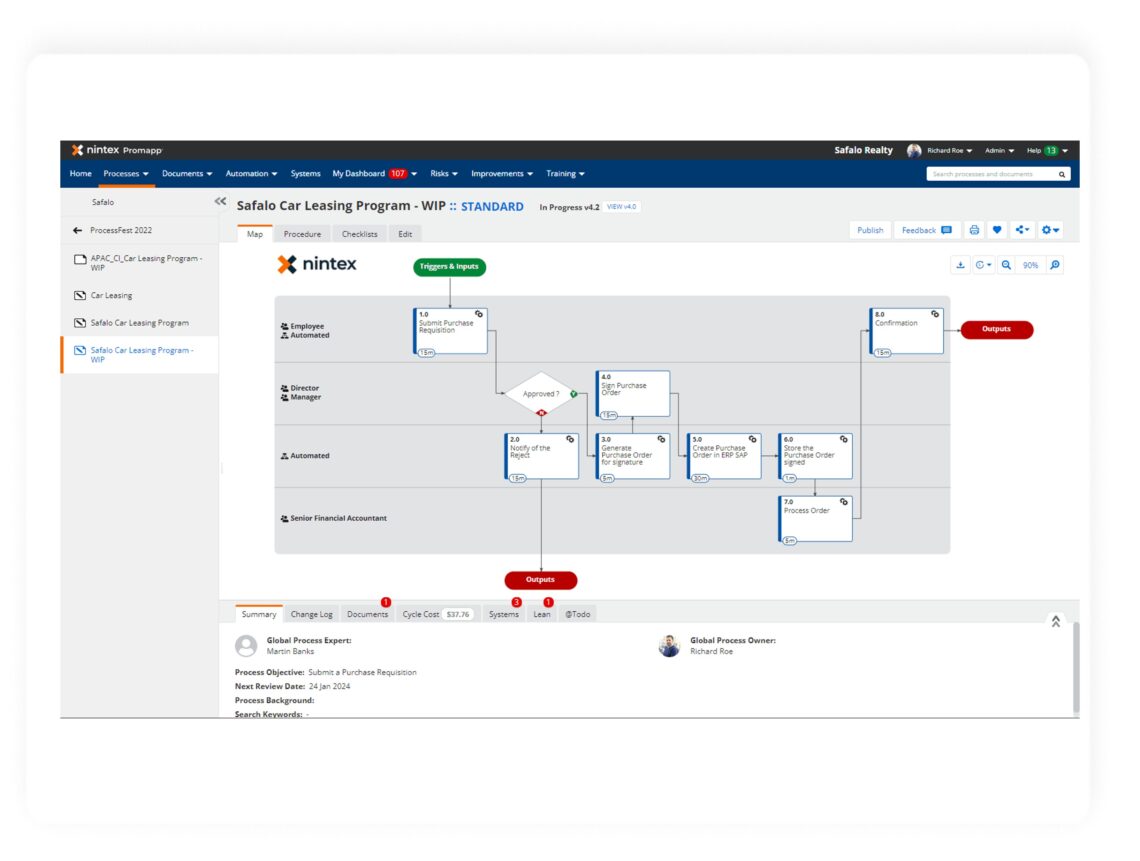This screenshot has width=1140, height=861.
Task: Select Car Leasing process in sidebar
Action: tap(111, 296)
